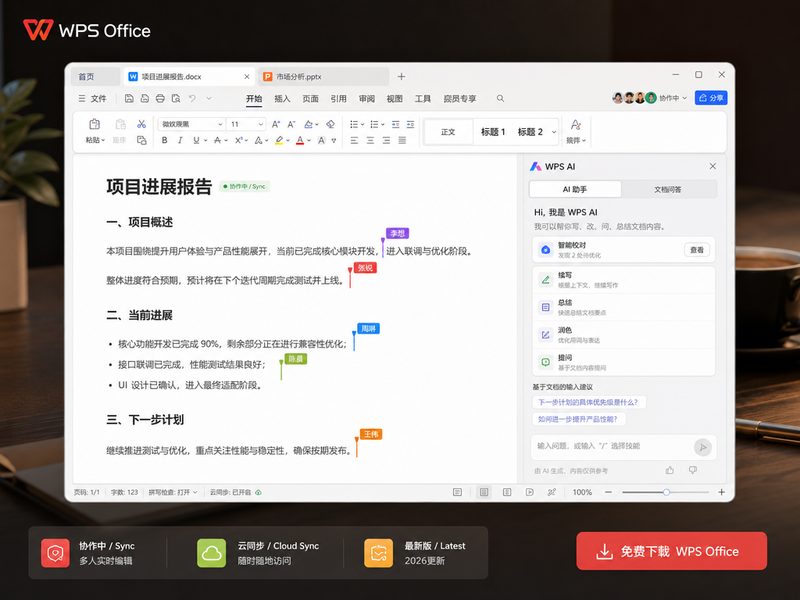Screen dimensions: 800x600
Task: Apply red font color
Action: tap(300, 140)
